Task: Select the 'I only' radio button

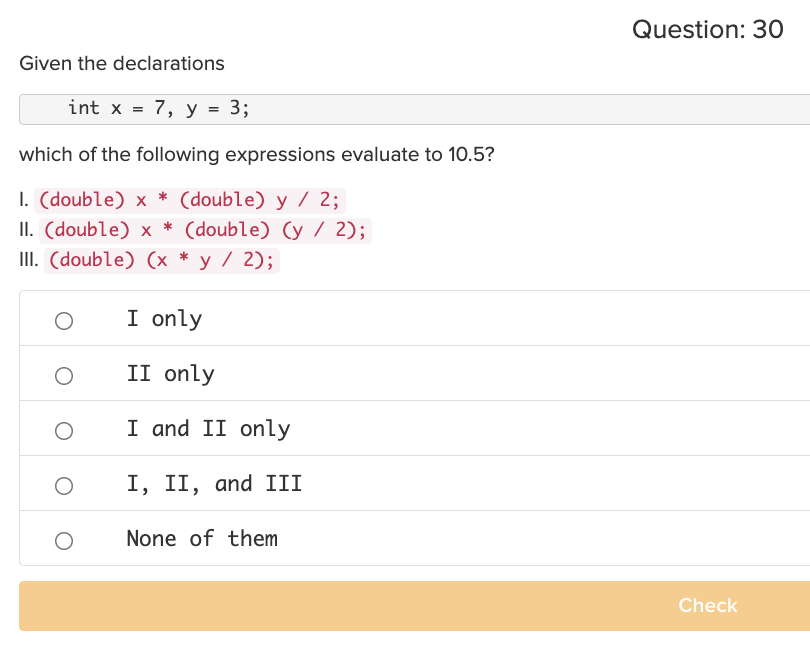Action: (64, 321)
